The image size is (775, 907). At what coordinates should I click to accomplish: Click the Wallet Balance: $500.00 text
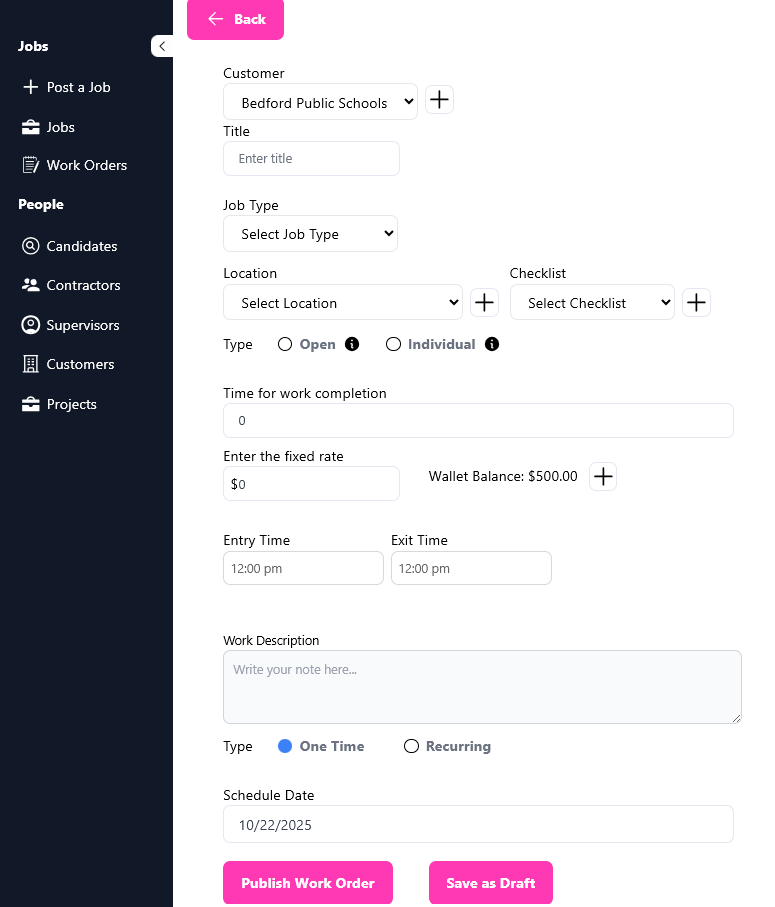[503, 476]
